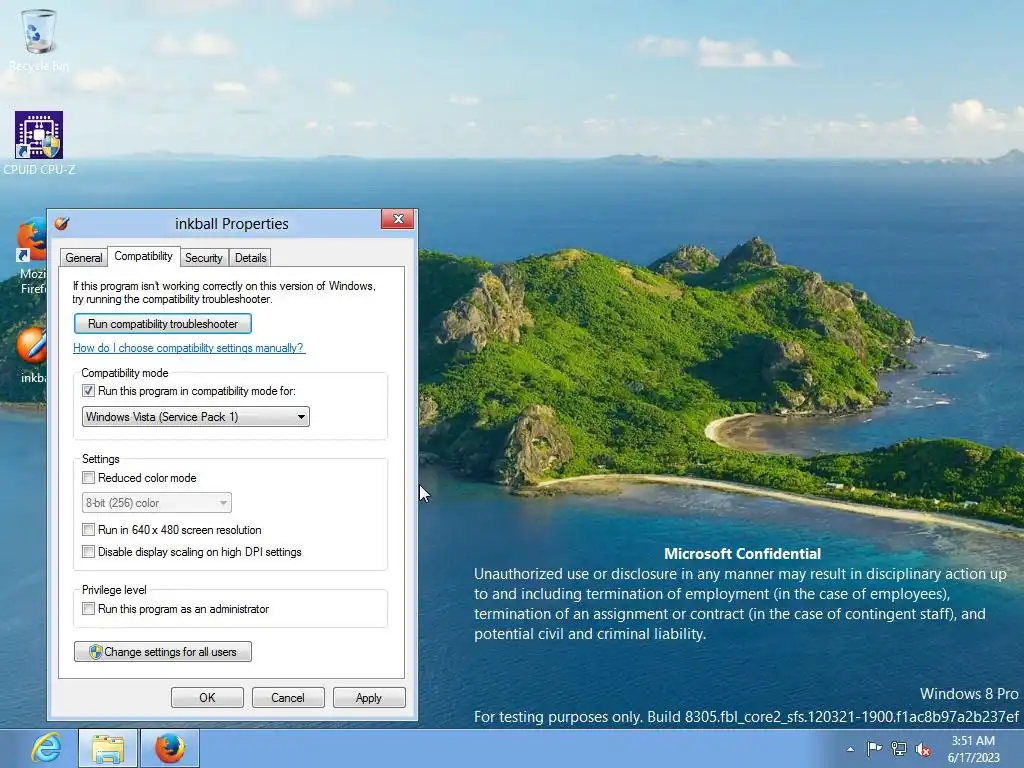
Task: Open File Explorer from the taskbar
Action: coord(108,748)
